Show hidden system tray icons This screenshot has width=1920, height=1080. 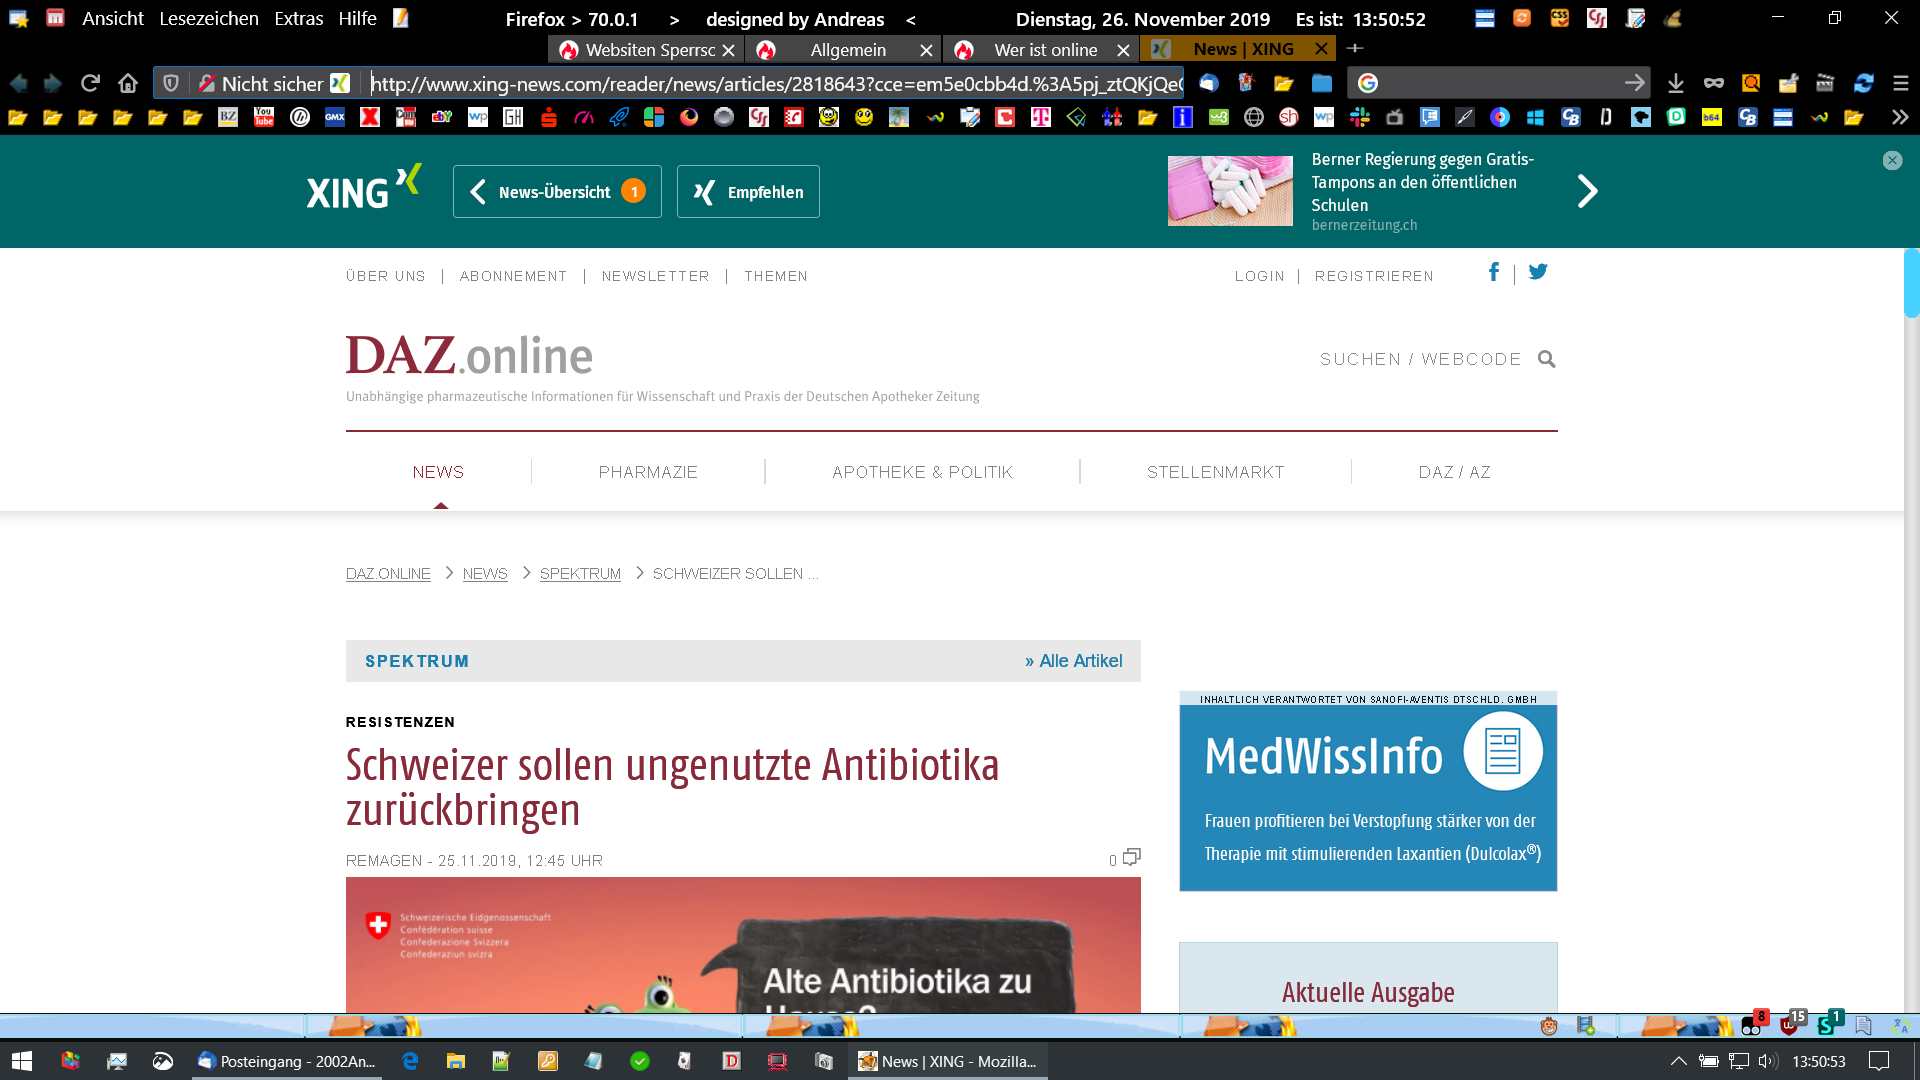pos(1679,1061)
